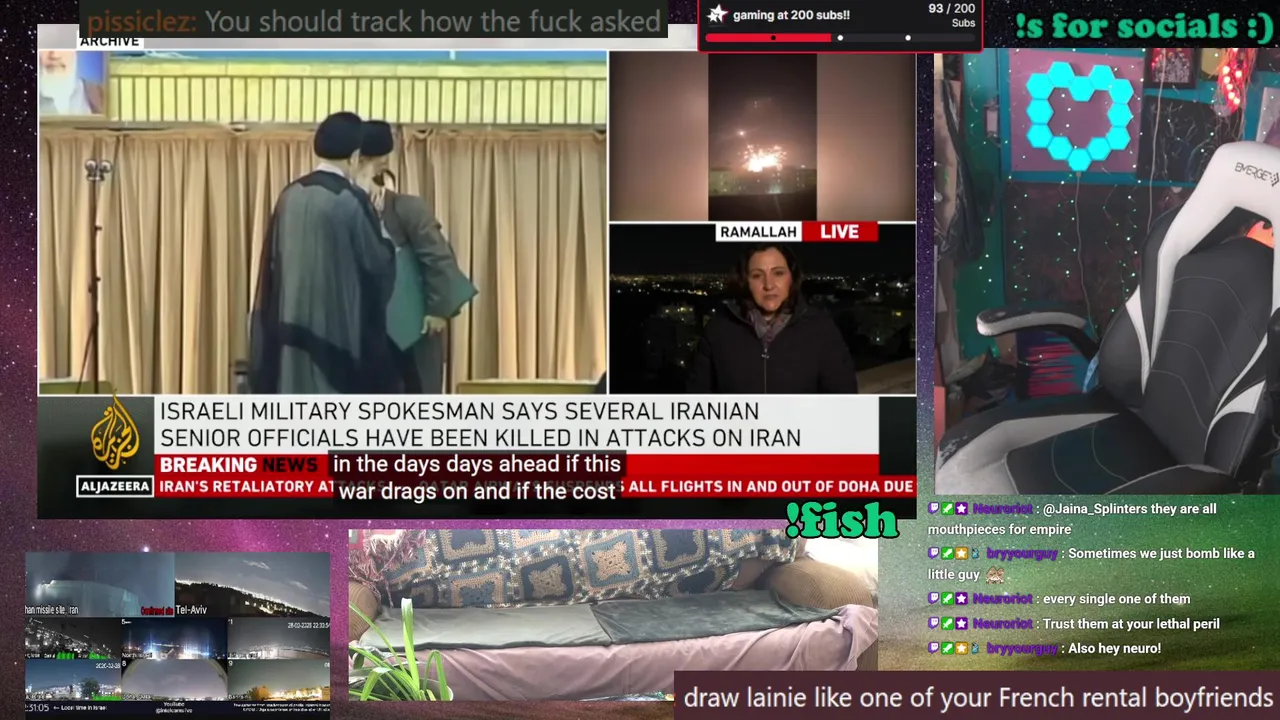Screen dimensions: 1280x720
Task: Click the green moderator sword badge on the 'Sometimes we just bomb' message
Action: 947,554
